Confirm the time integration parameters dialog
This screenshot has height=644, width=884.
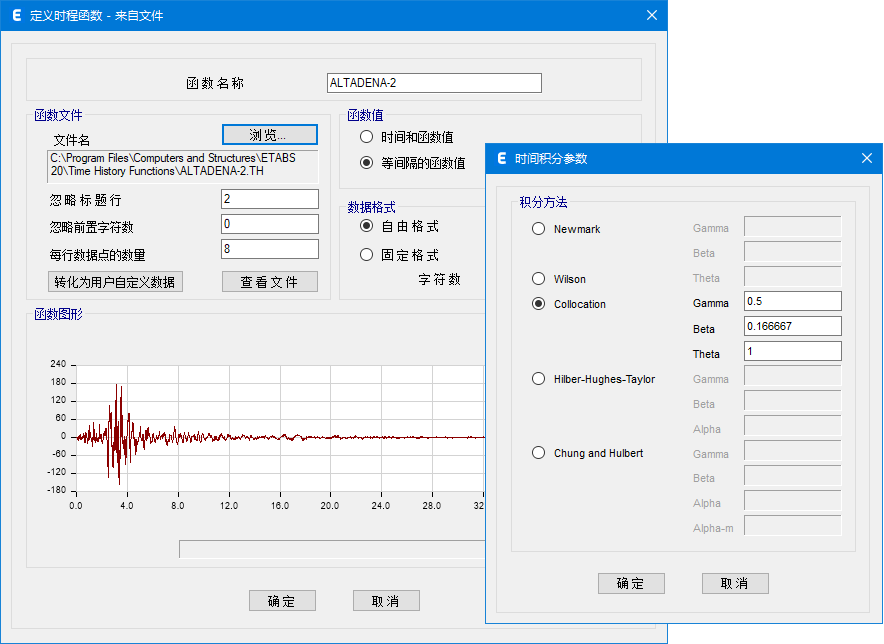point(631,584)
